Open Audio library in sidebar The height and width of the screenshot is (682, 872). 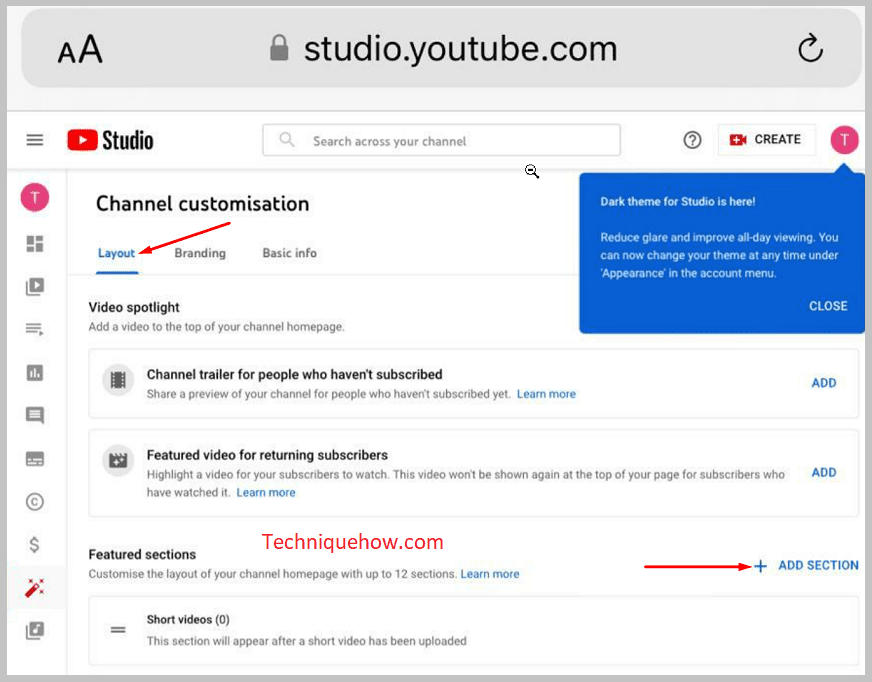point(34,630)
